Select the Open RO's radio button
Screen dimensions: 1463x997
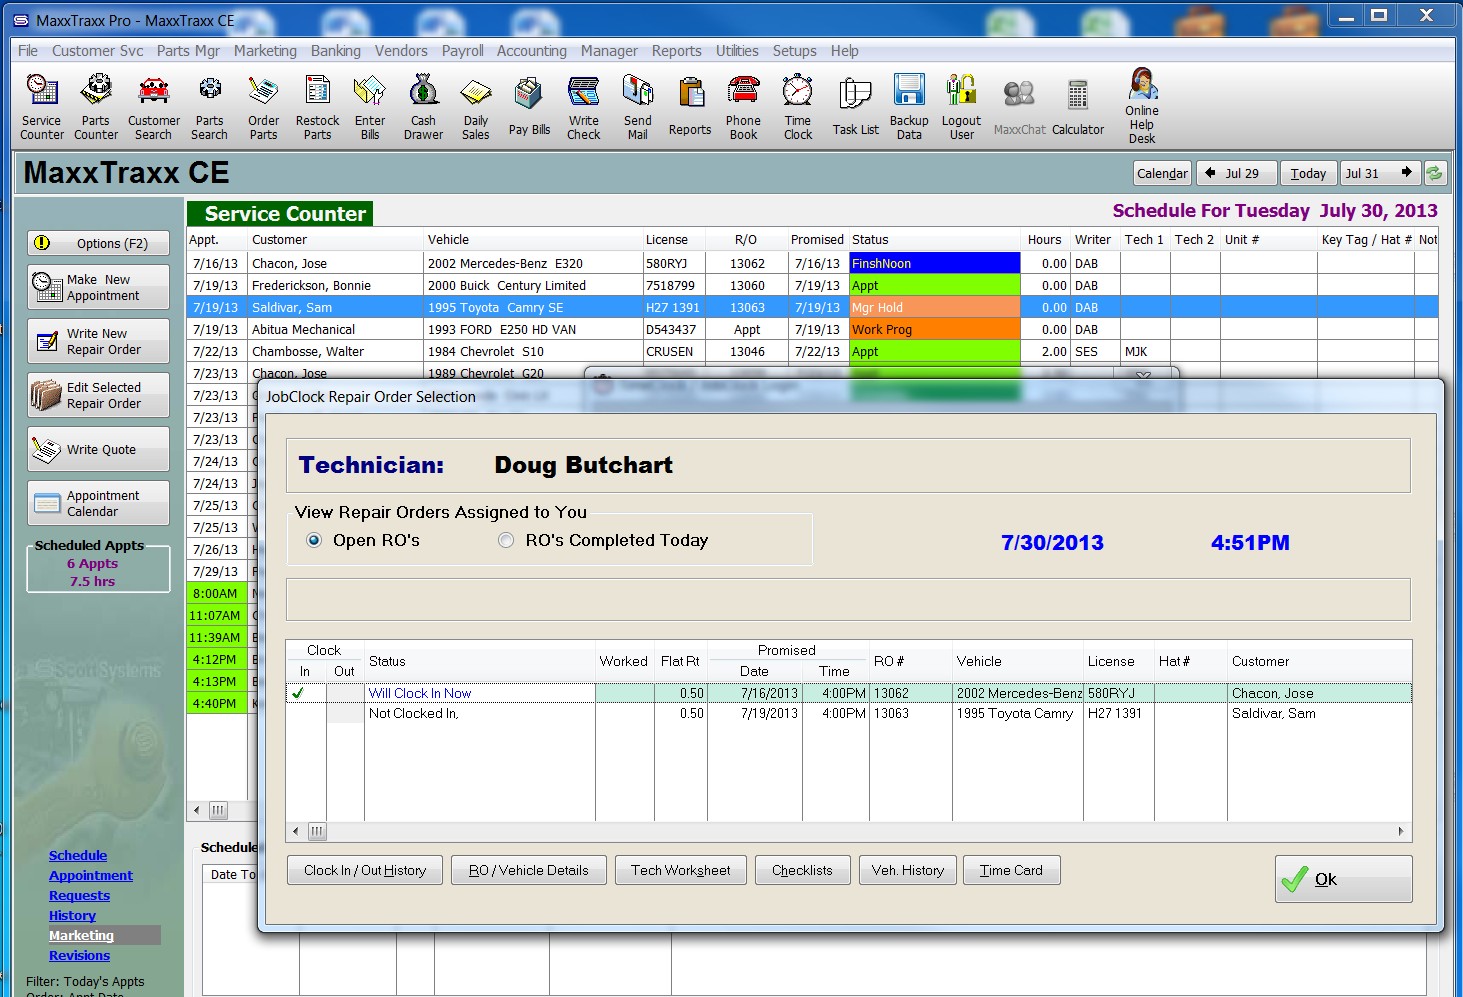[x=314, y=540]
